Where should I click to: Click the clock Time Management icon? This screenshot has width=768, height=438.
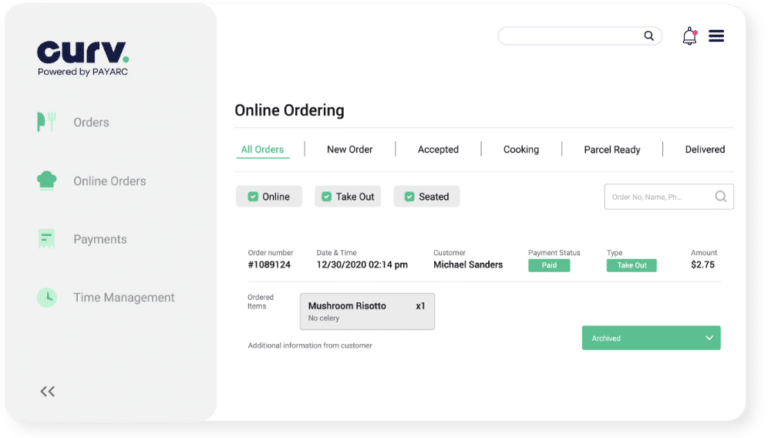click(x=46, y=297)
